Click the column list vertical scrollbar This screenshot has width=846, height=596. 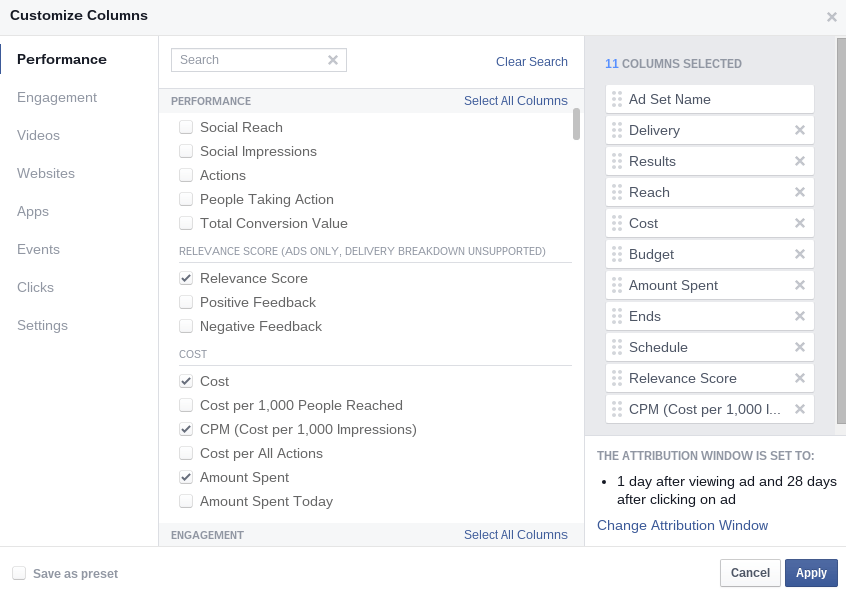pos(576,124)
